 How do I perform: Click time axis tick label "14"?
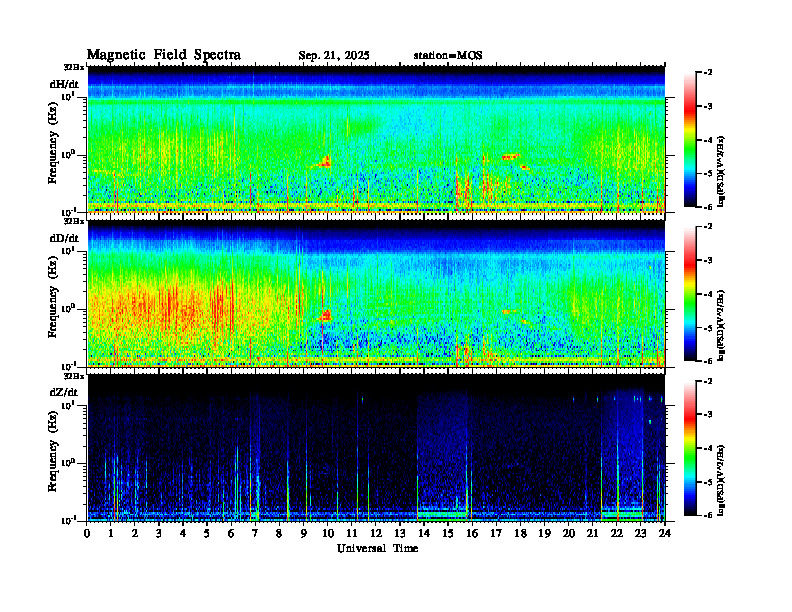point(424,533)
